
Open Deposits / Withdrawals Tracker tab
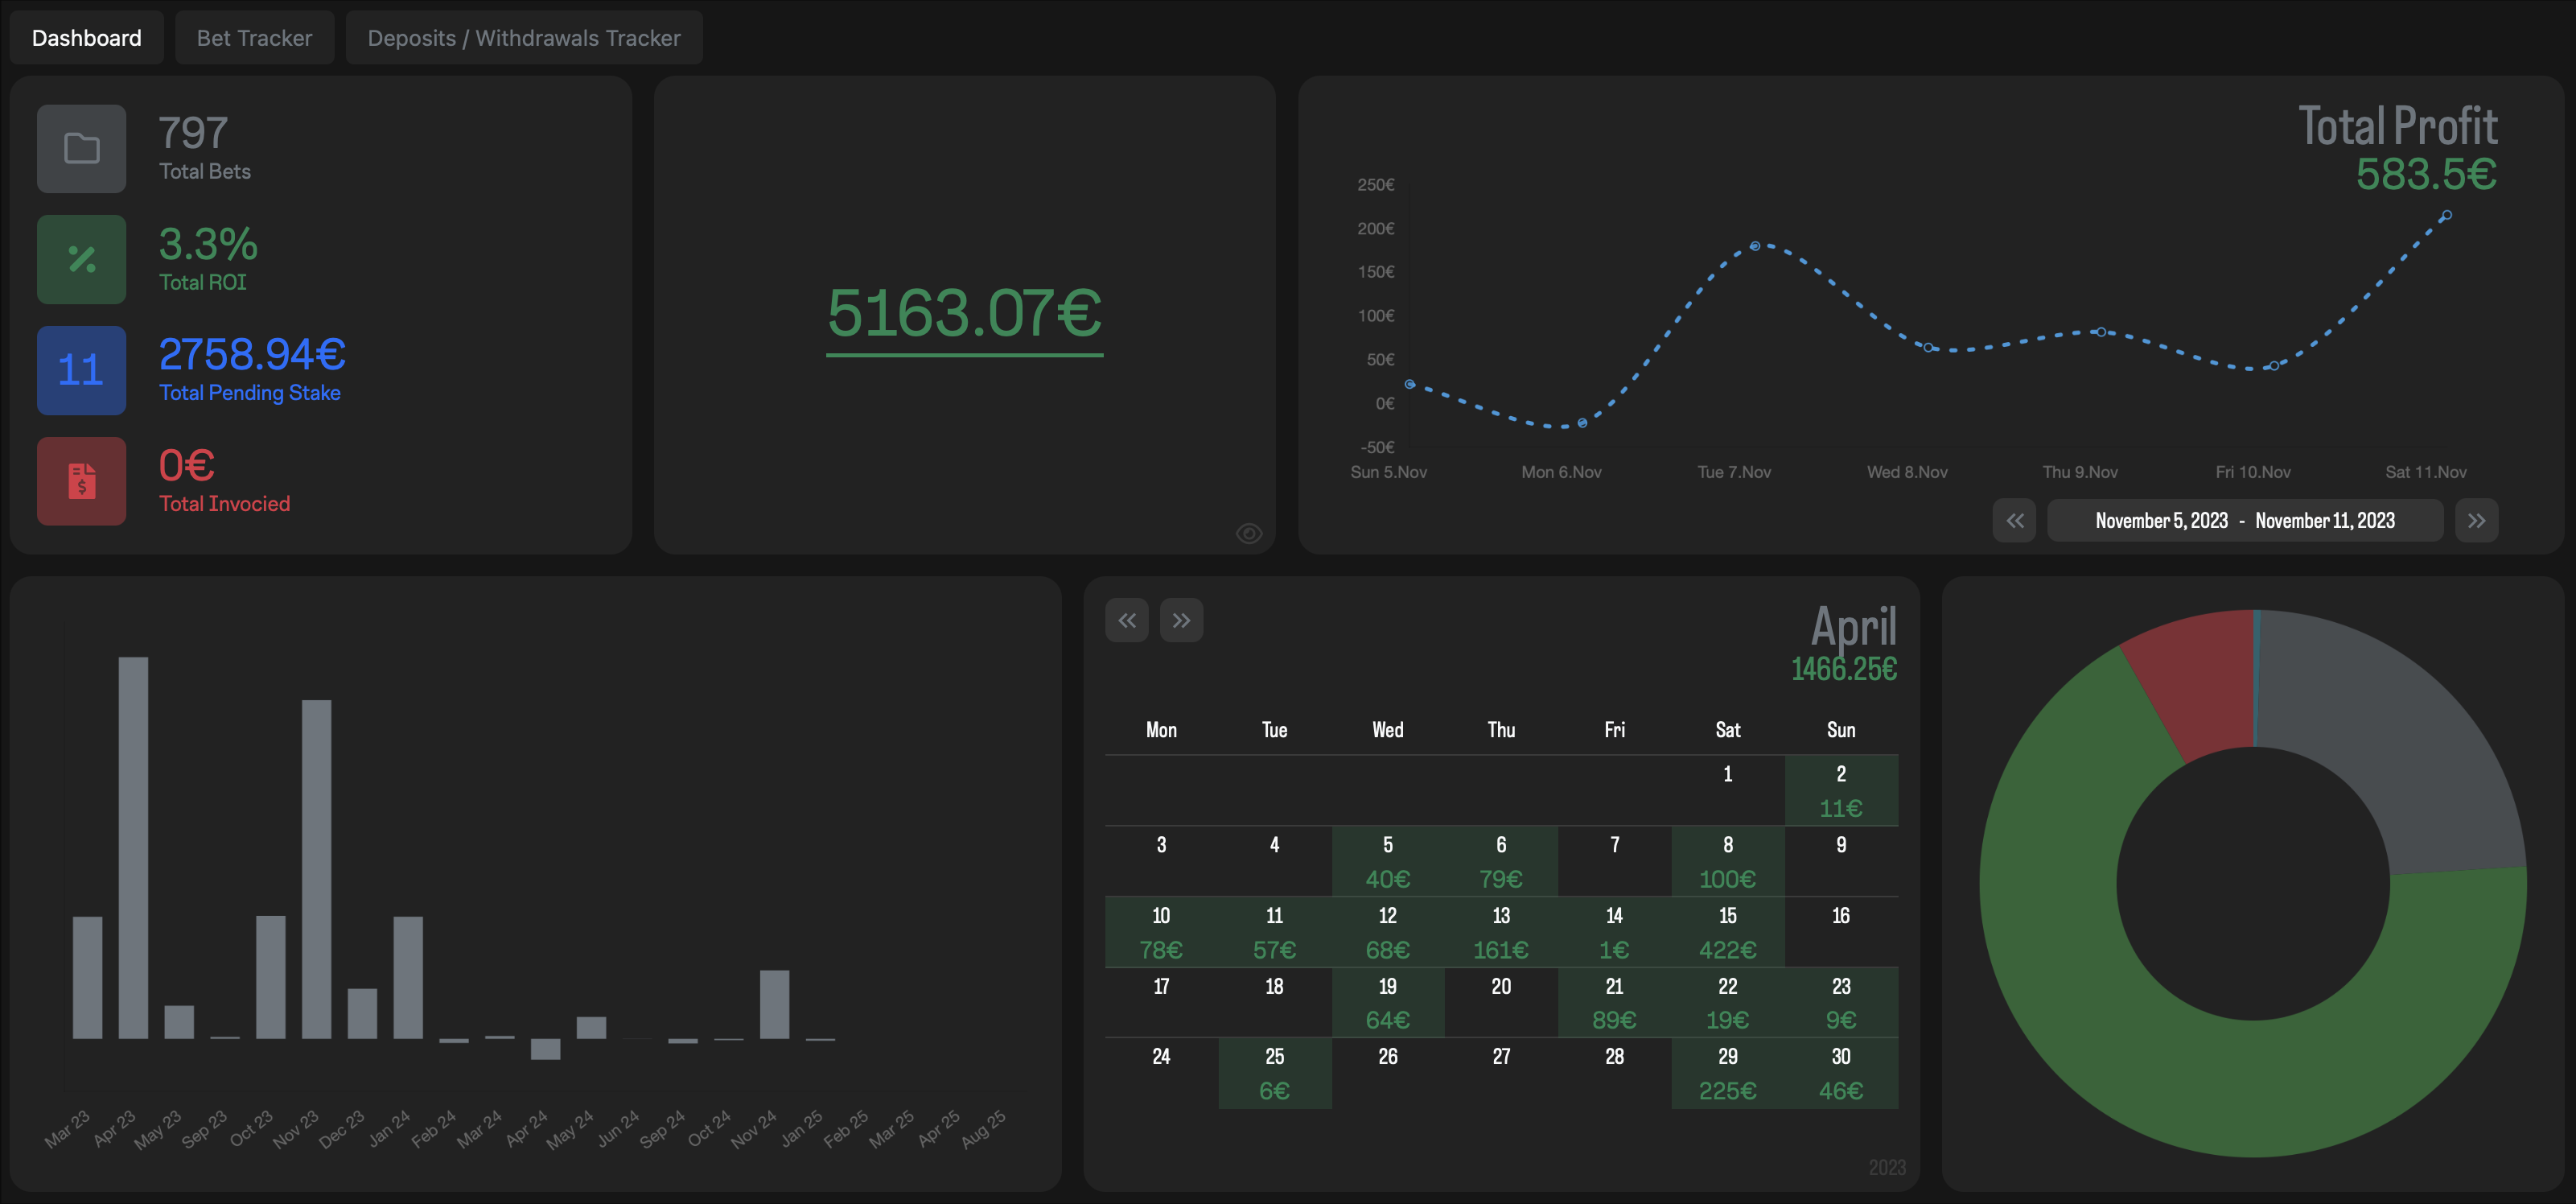(524, 38)
